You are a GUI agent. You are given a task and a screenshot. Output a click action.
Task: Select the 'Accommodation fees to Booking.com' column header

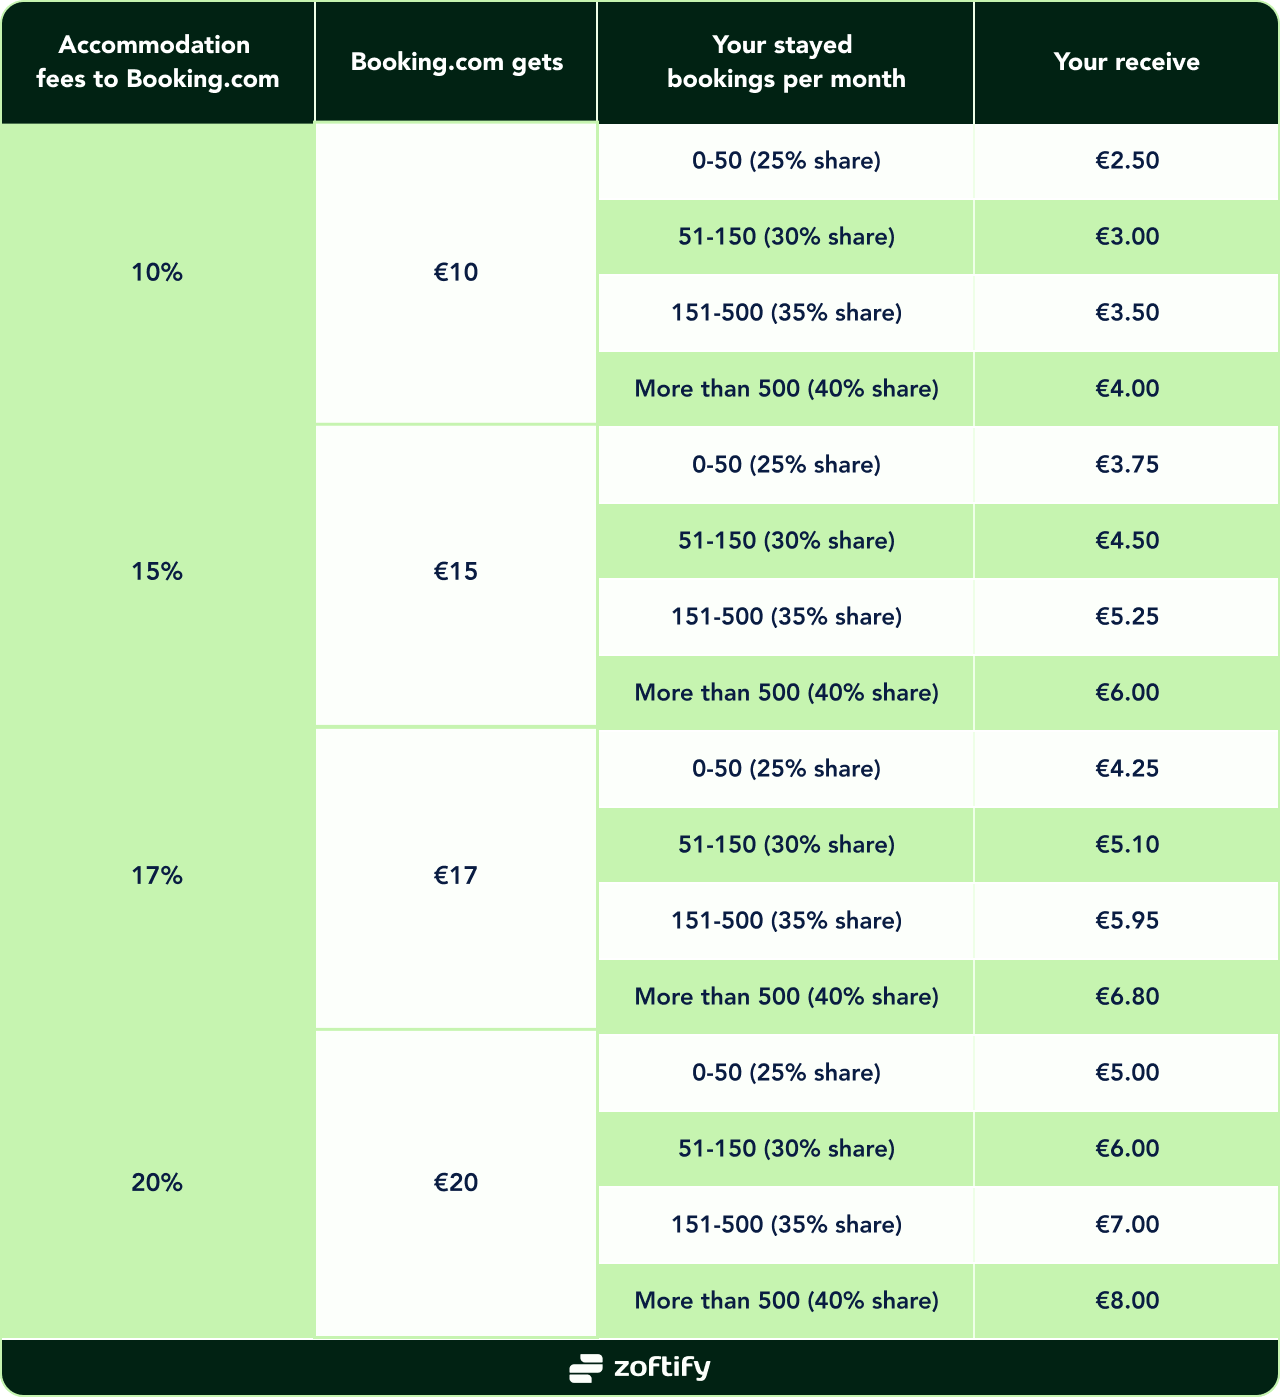coord(158,62)
